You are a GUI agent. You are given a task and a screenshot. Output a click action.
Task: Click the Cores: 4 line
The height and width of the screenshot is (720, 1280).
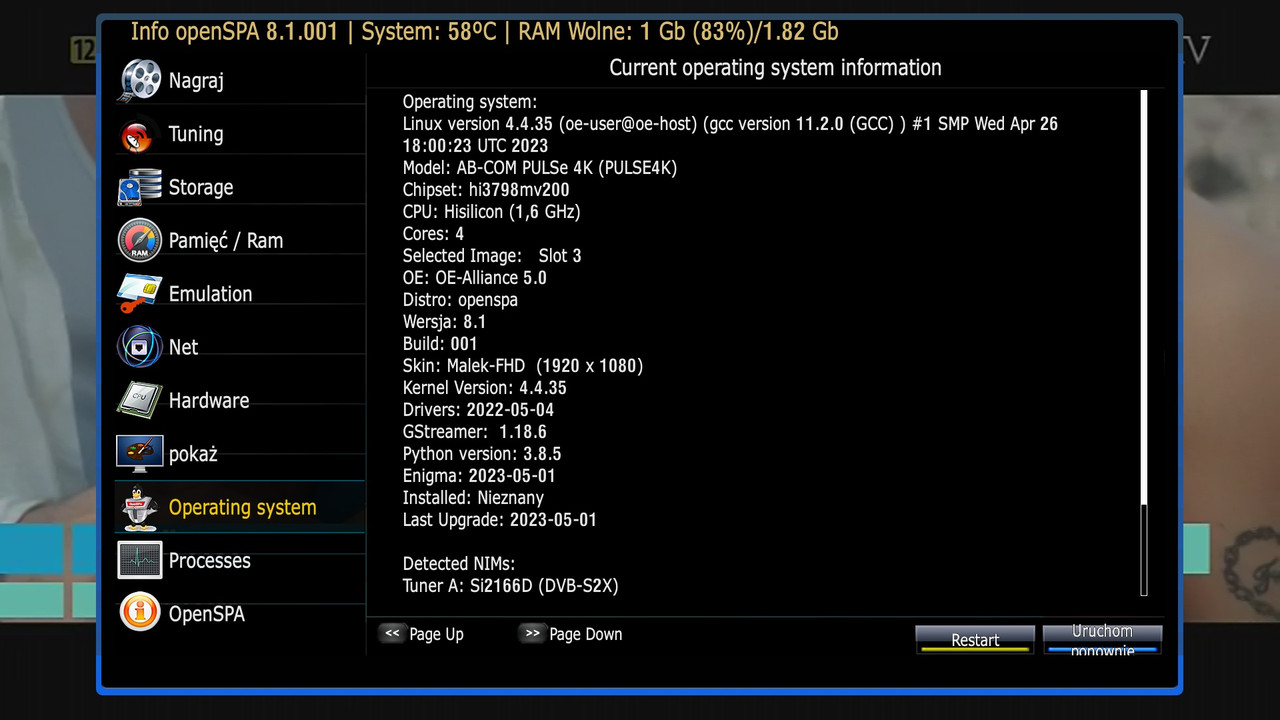coord(433,234)
